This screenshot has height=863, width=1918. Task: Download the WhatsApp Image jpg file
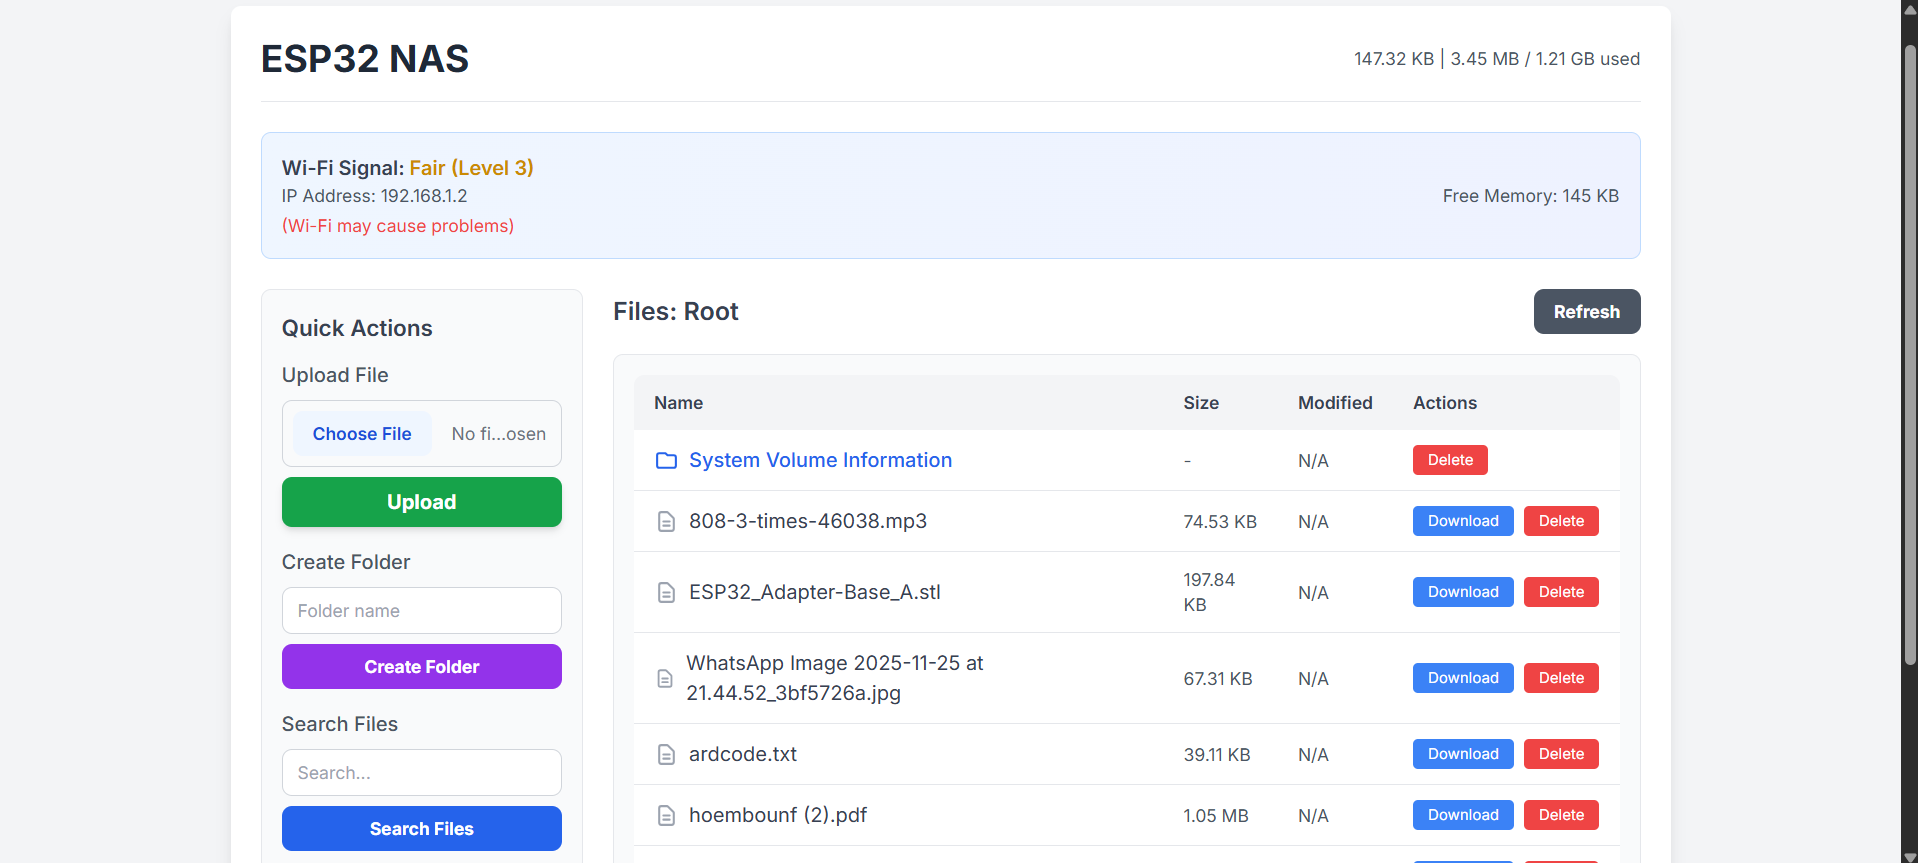tap(1462, 678)
